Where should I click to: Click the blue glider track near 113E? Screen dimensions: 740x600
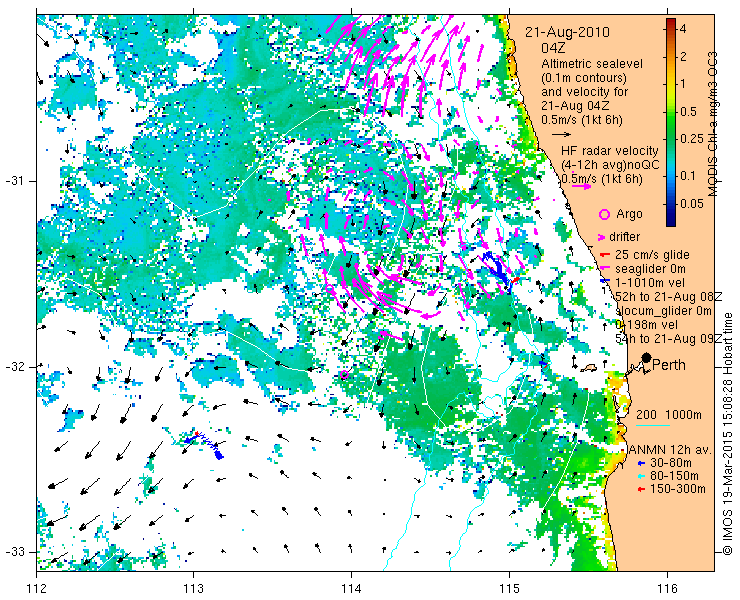[205, 443]
